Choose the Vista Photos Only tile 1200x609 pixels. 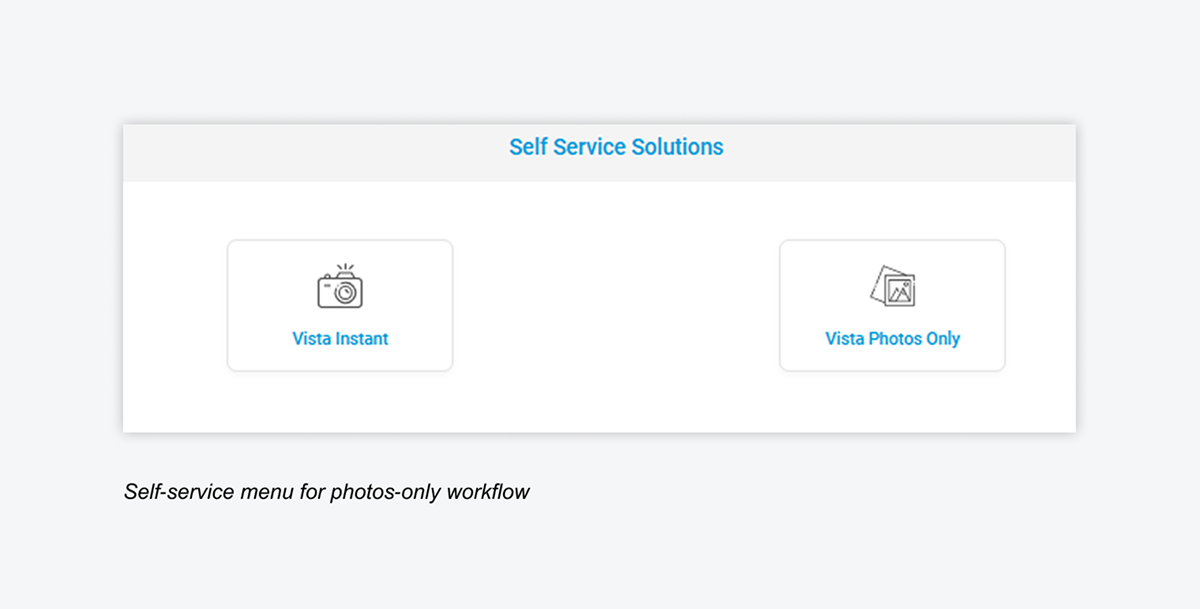[892, 305]
